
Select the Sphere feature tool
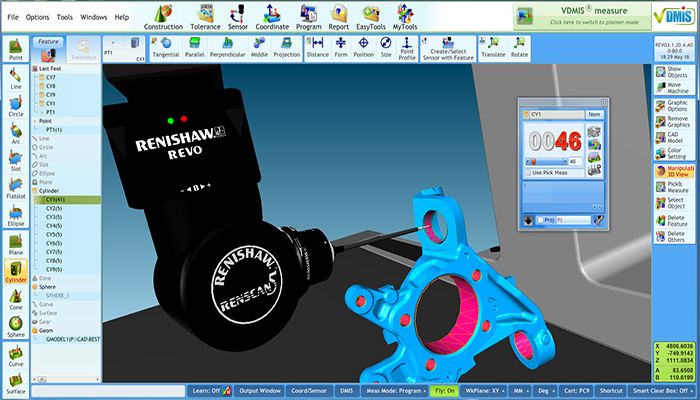tap(16, 327)
